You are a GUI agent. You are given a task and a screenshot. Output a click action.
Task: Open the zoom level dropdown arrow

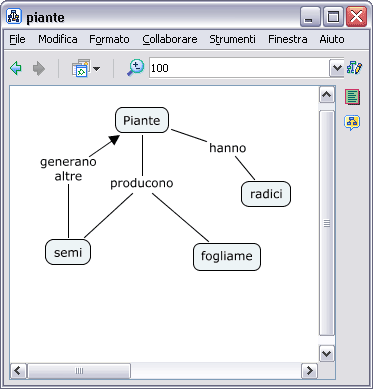[x=337, y=68]
